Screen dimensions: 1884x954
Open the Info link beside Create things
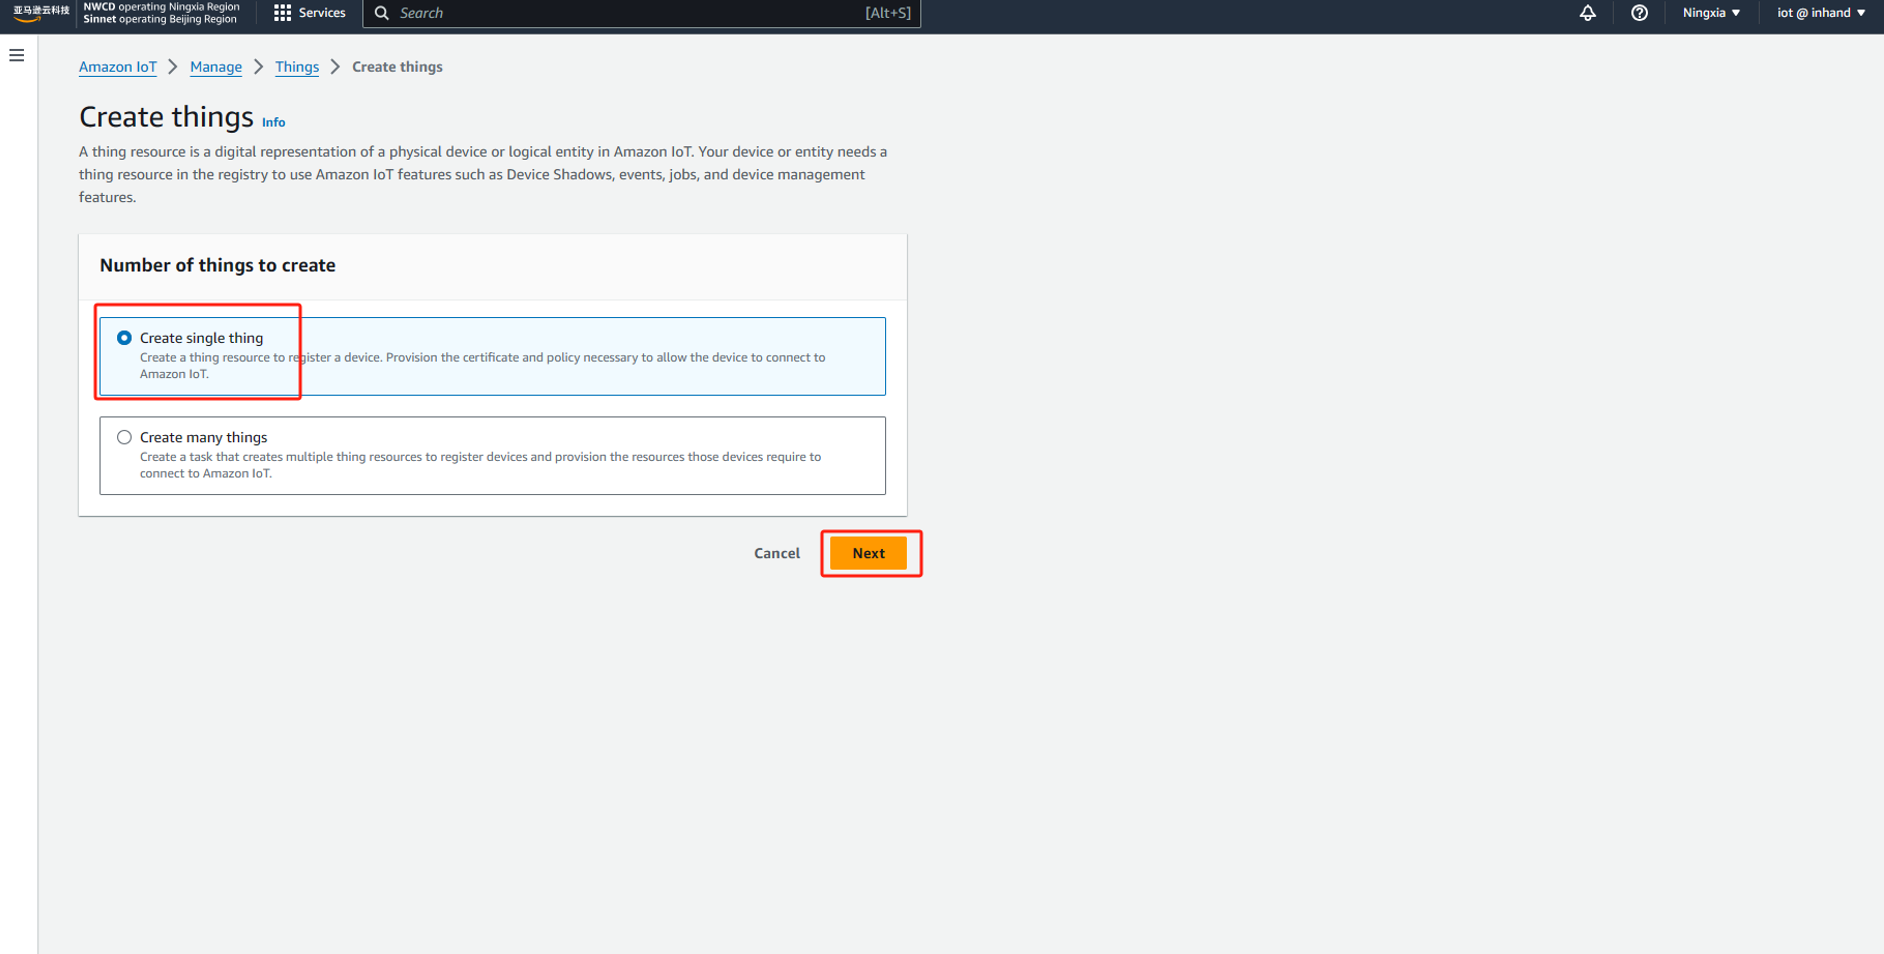pyautogui.click(x=273, y=122)
